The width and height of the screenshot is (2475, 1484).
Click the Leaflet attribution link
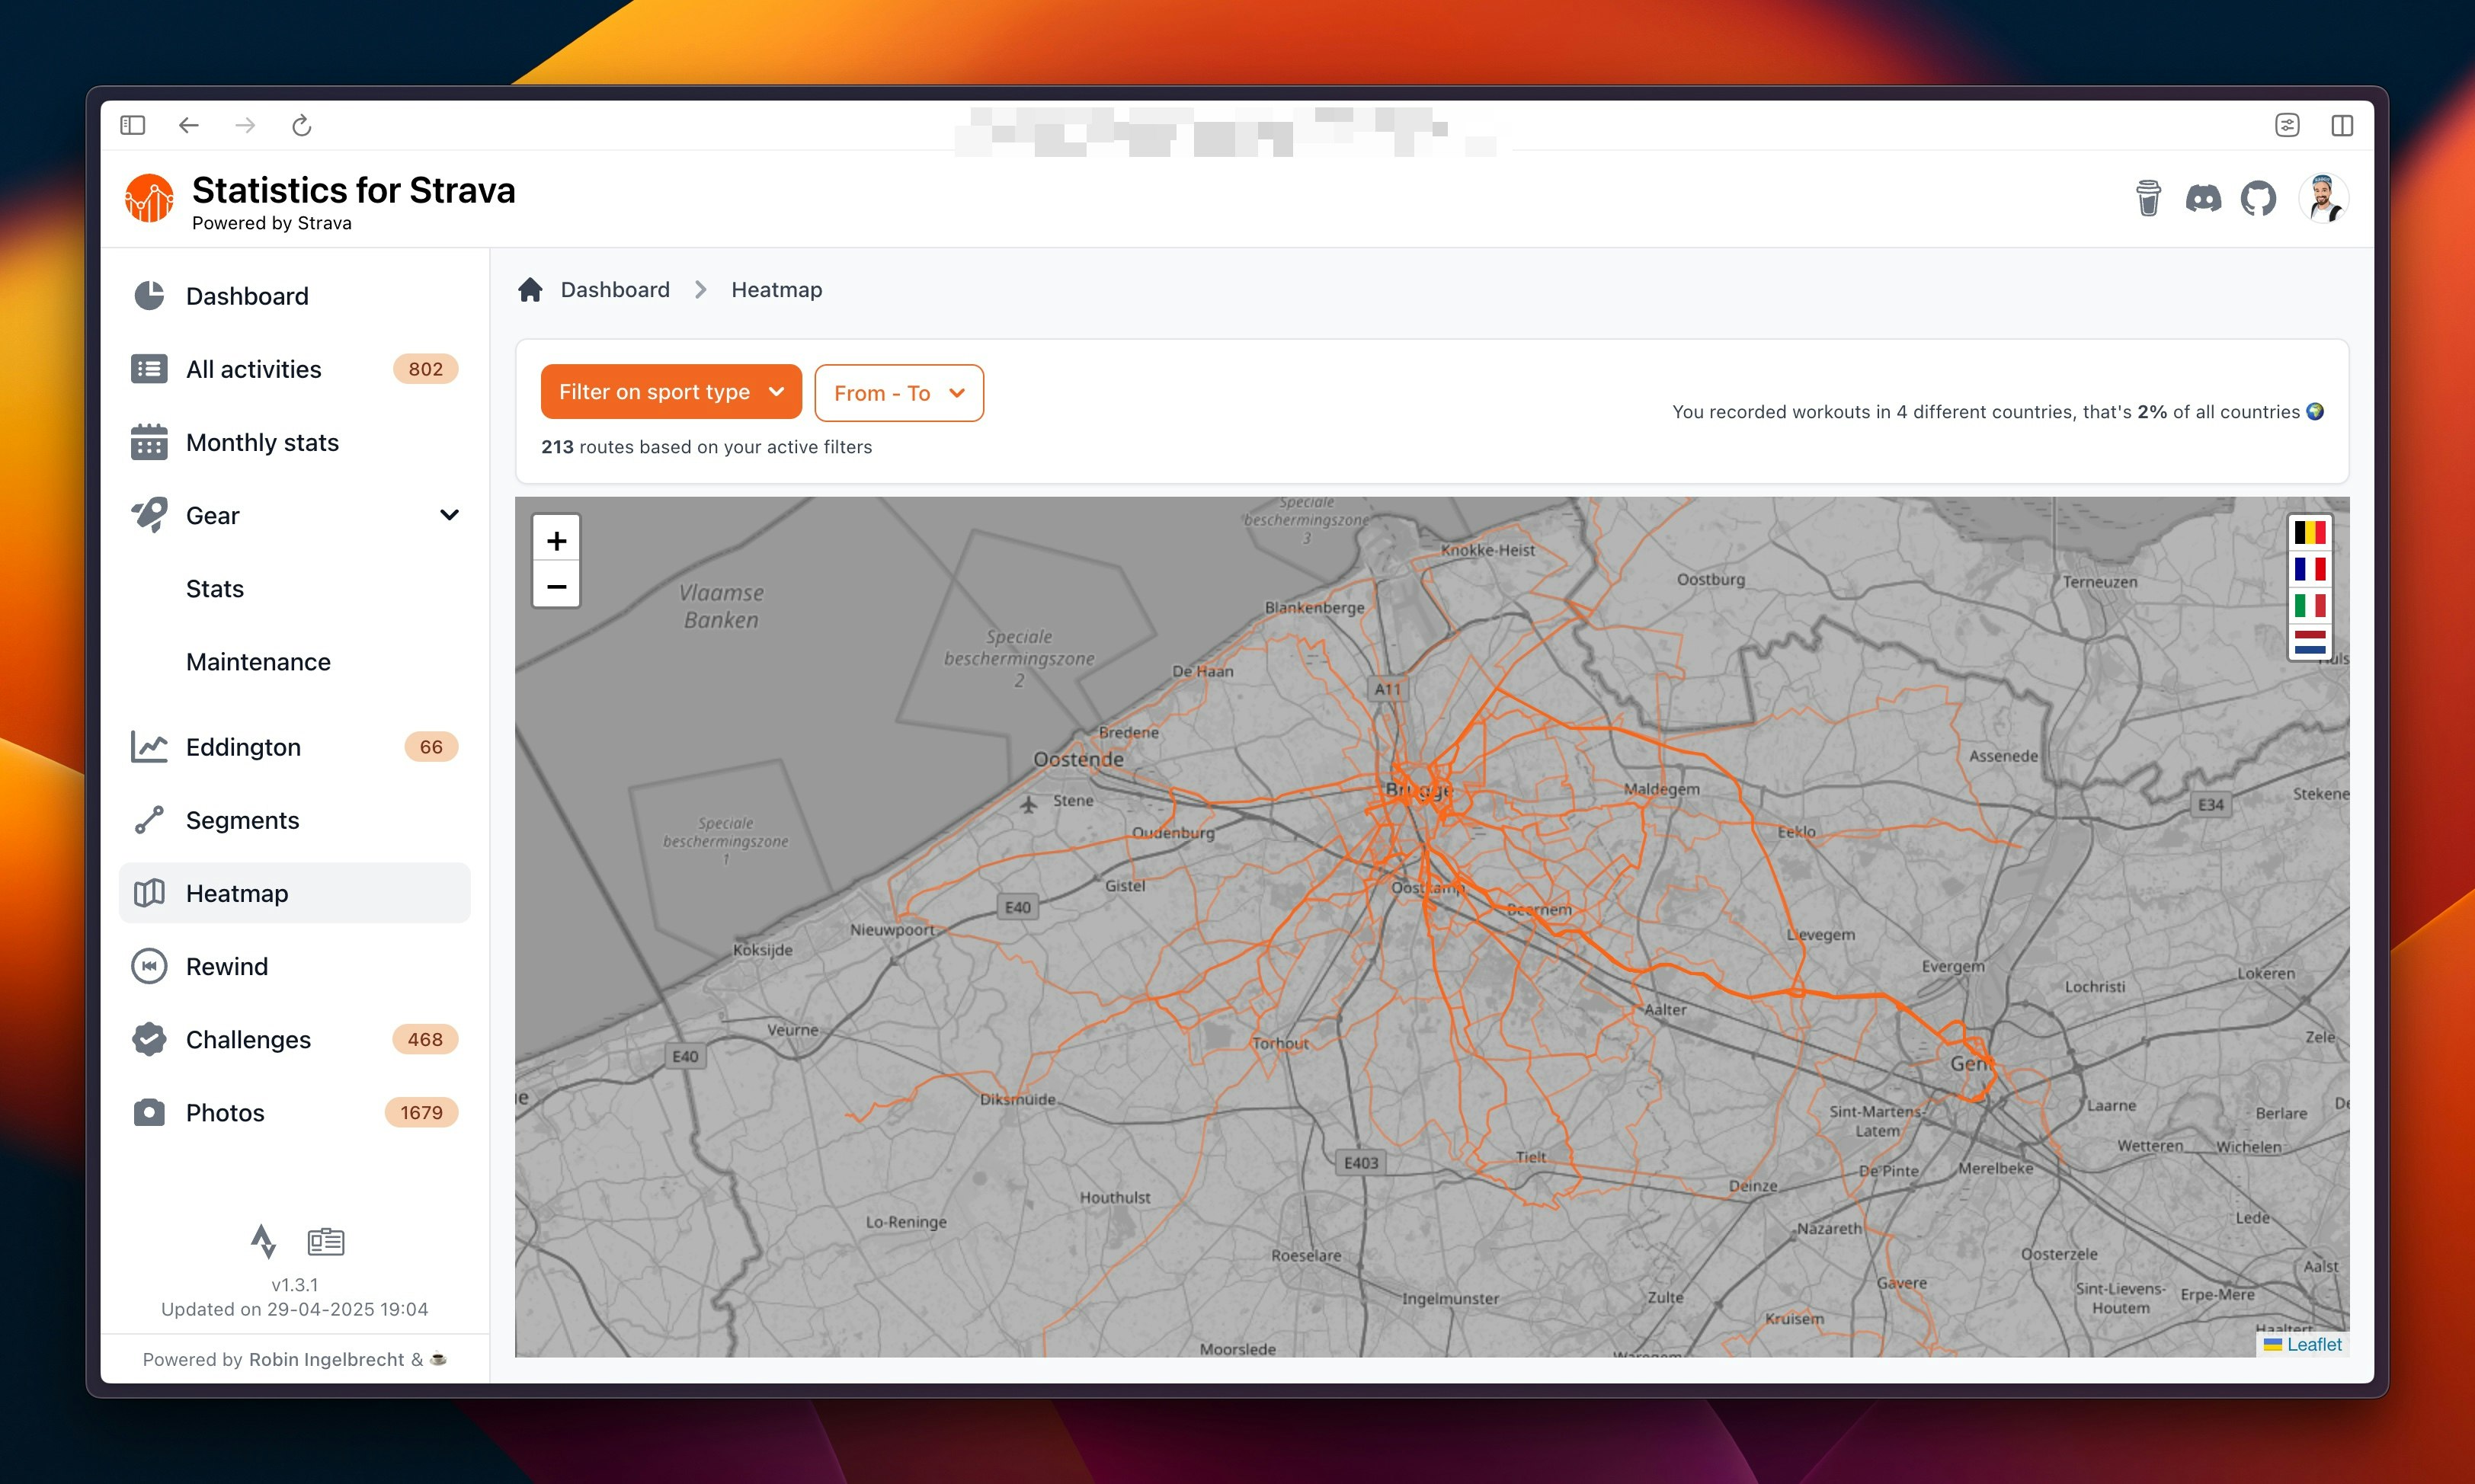tap(2314, 1344)
